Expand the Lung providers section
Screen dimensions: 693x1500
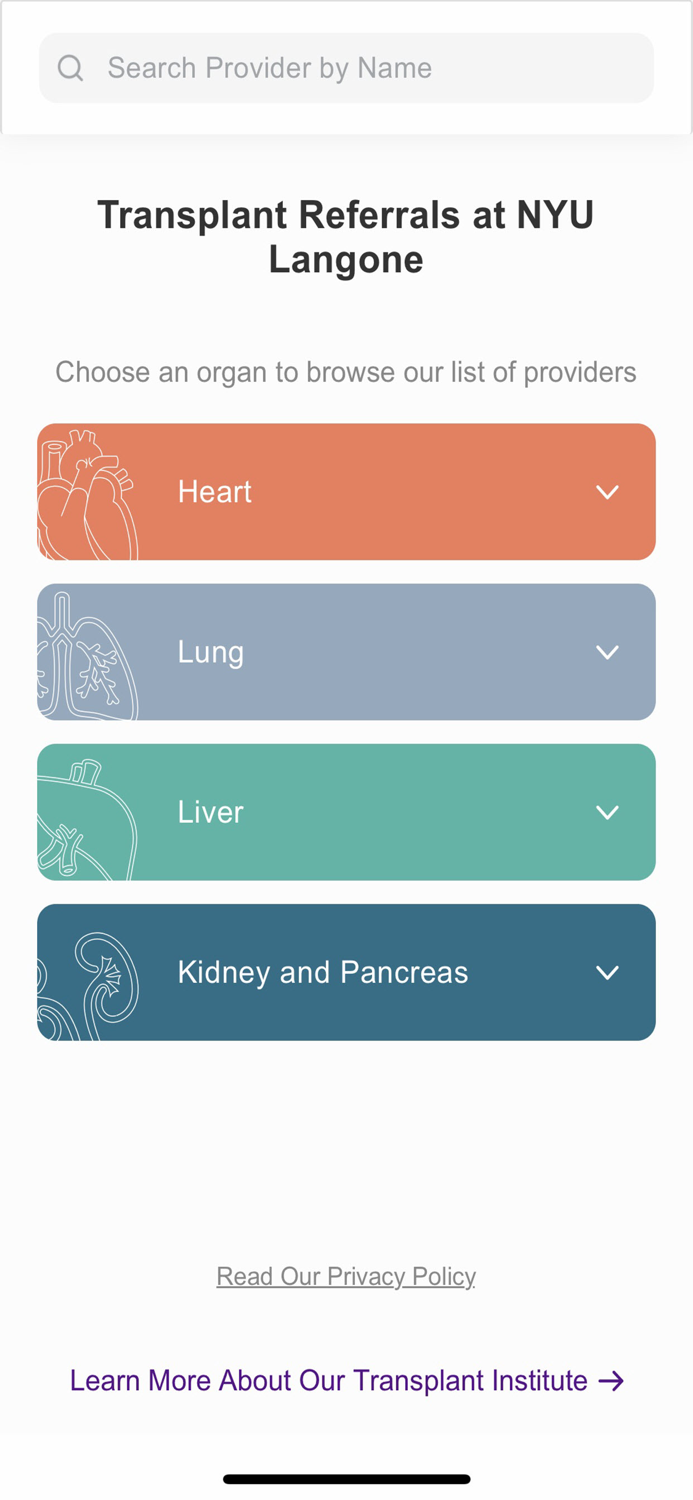(x=607, y=651)
